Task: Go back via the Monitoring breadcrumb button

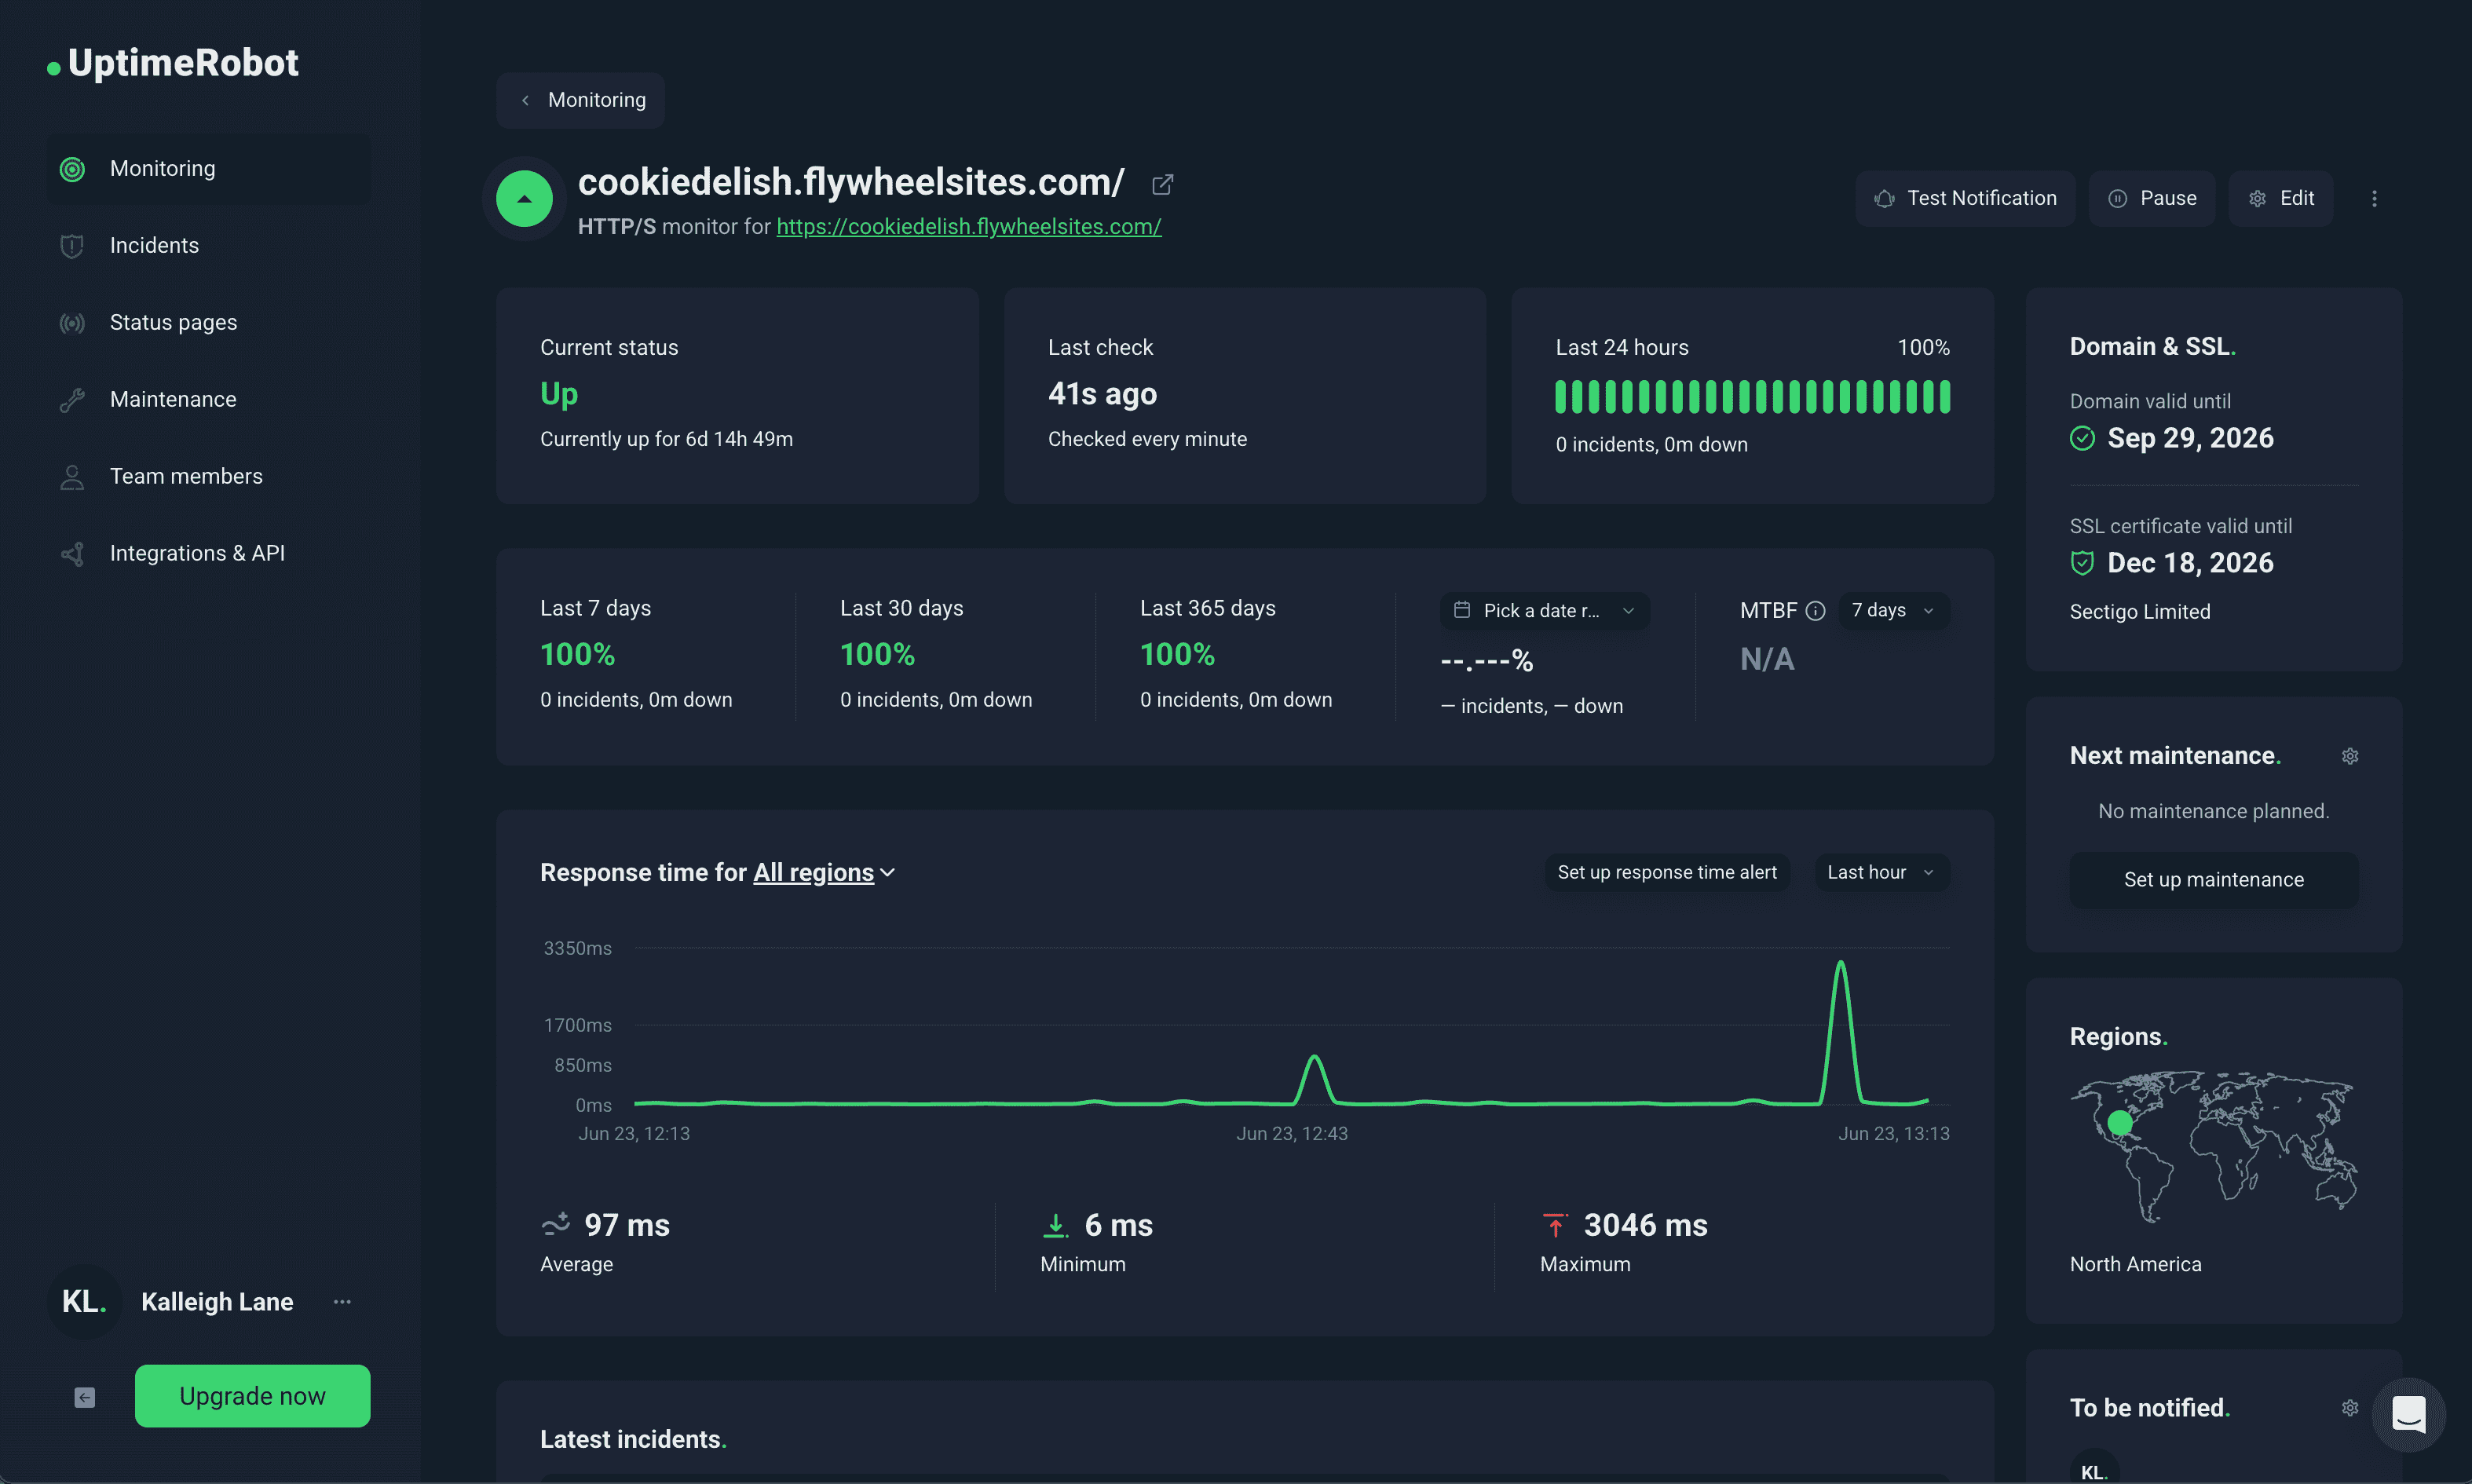Action: tap(581, 100)
